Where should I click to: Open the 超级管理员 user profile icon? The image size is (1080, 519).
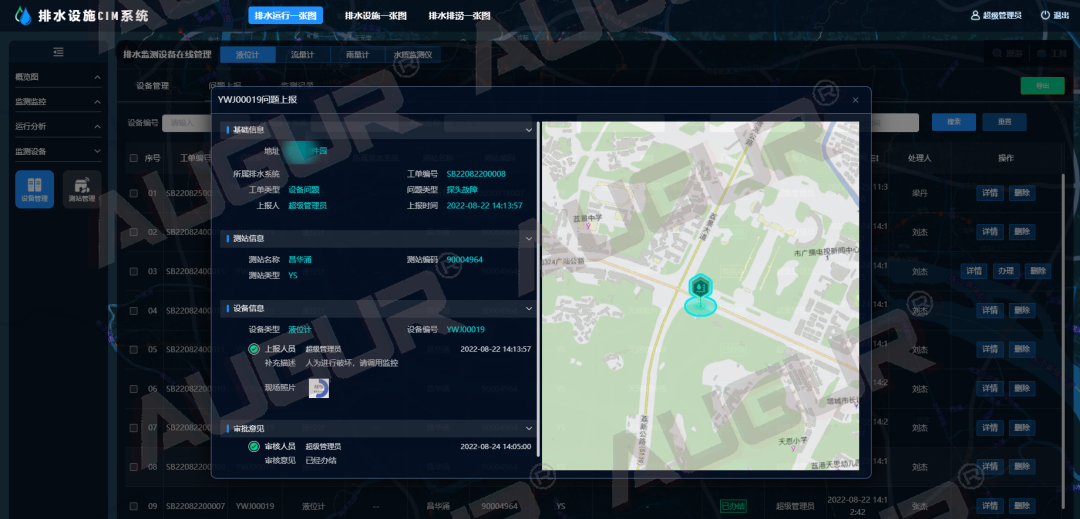click(976, 15)
